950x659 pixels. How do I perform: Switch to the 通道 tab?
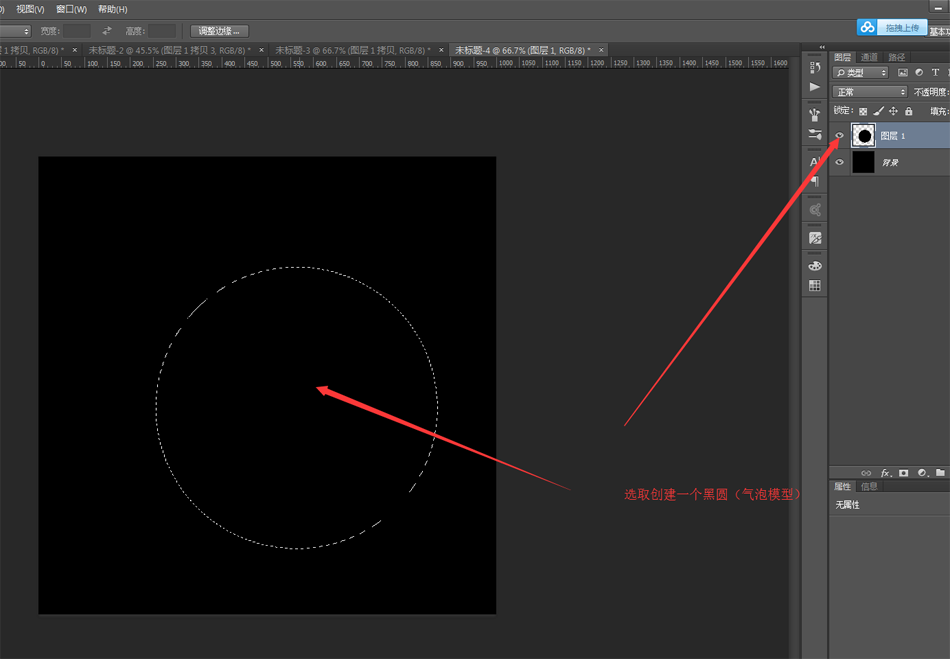coord(869,57)
